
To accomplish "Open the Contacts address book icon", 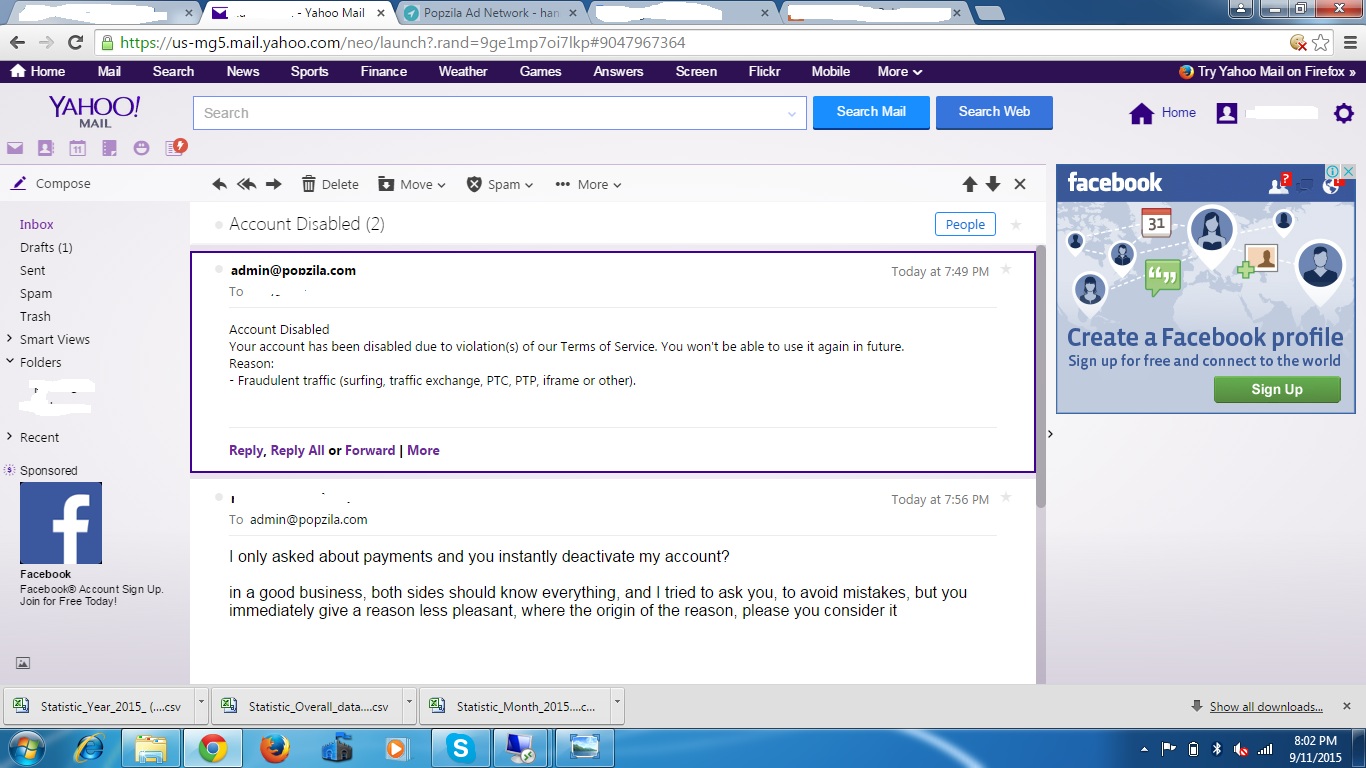I will [45, 148].
